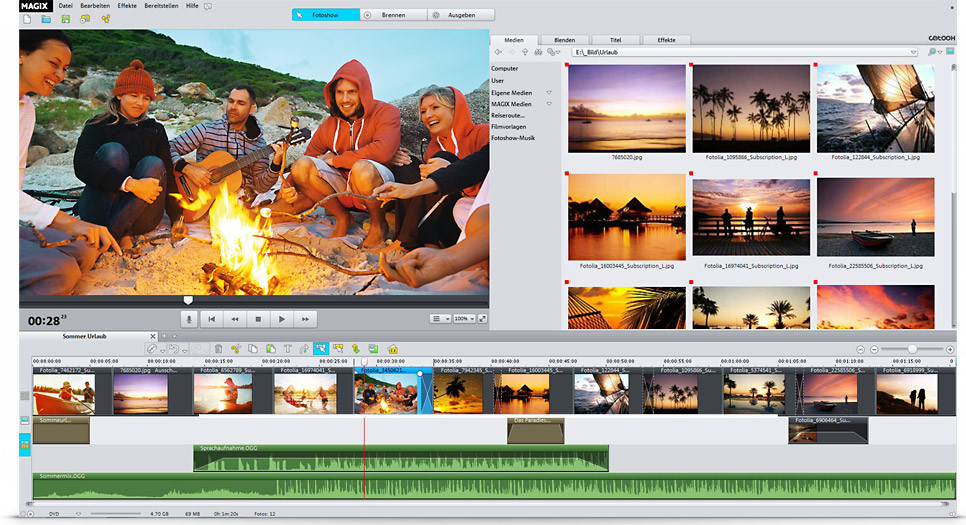Click the up-folder arrow in media browser
The width and height of the screenshot is (966, 525).
[524, 51]
